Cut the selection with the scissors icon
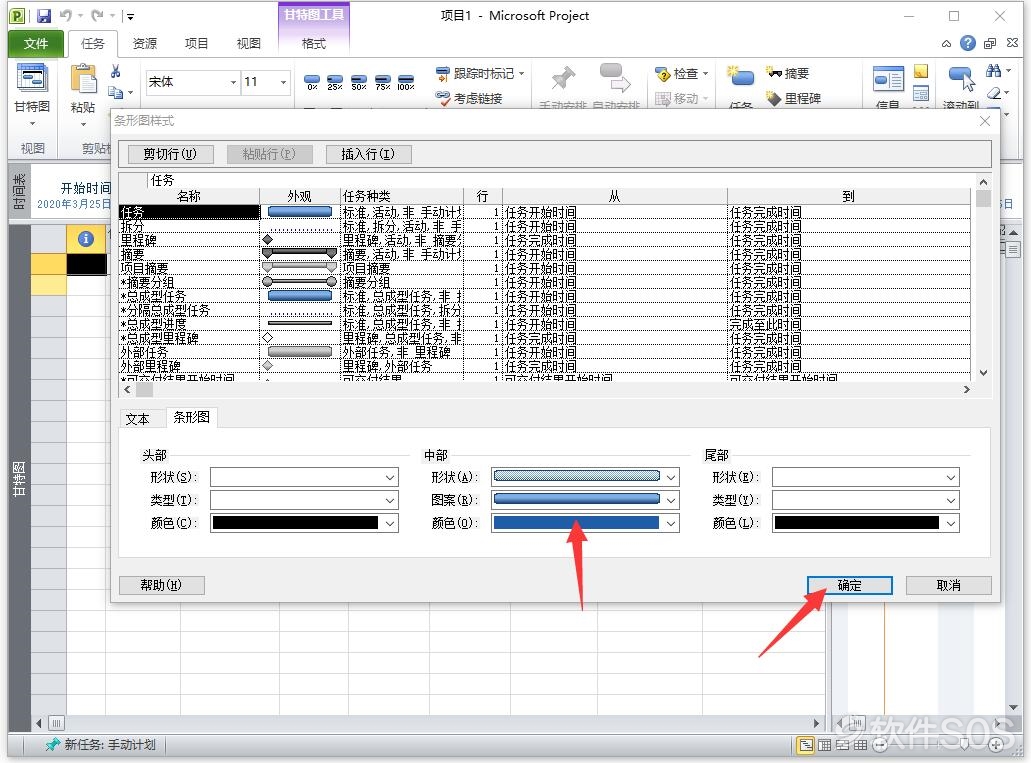 point(116,71)
